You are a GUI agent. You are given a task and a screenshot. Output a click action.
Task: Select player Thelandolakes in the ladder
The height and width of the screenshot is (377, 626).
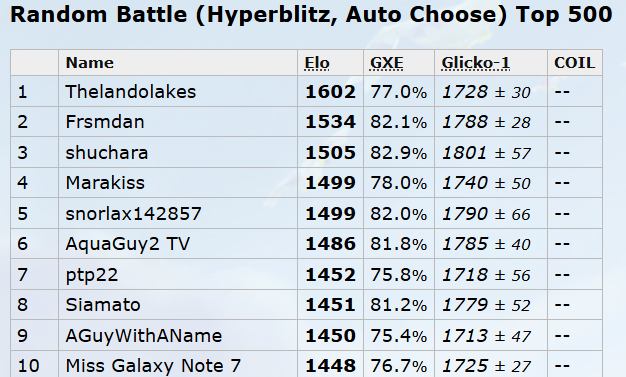coord(131,92)
